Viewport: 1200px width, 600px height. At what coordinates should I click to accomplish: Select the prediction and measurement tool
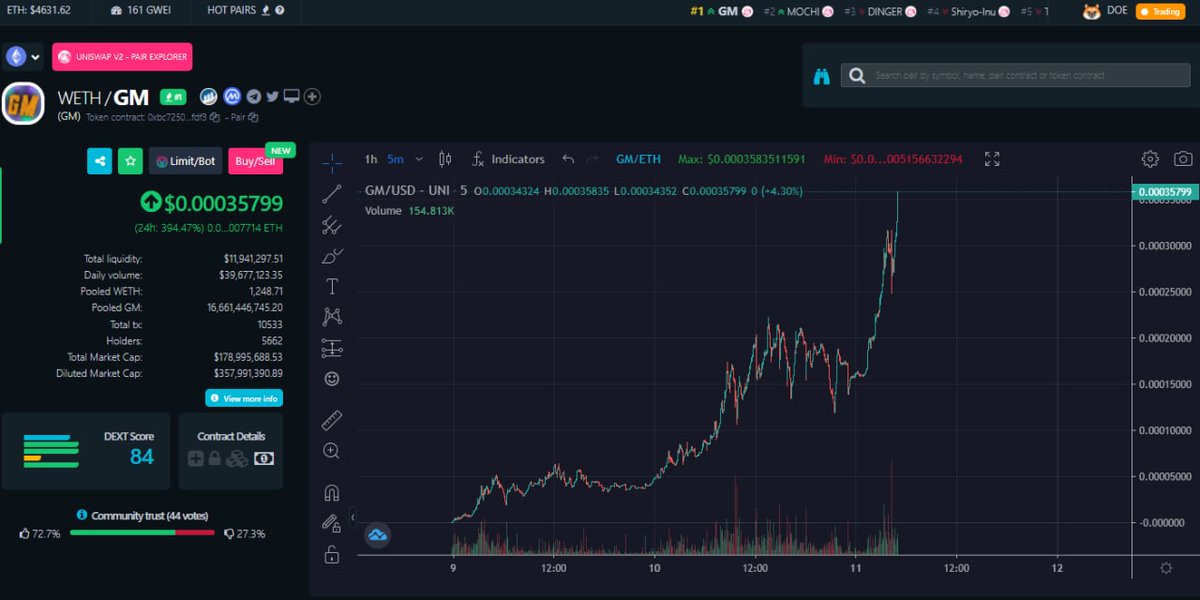[x=332, y=348]
